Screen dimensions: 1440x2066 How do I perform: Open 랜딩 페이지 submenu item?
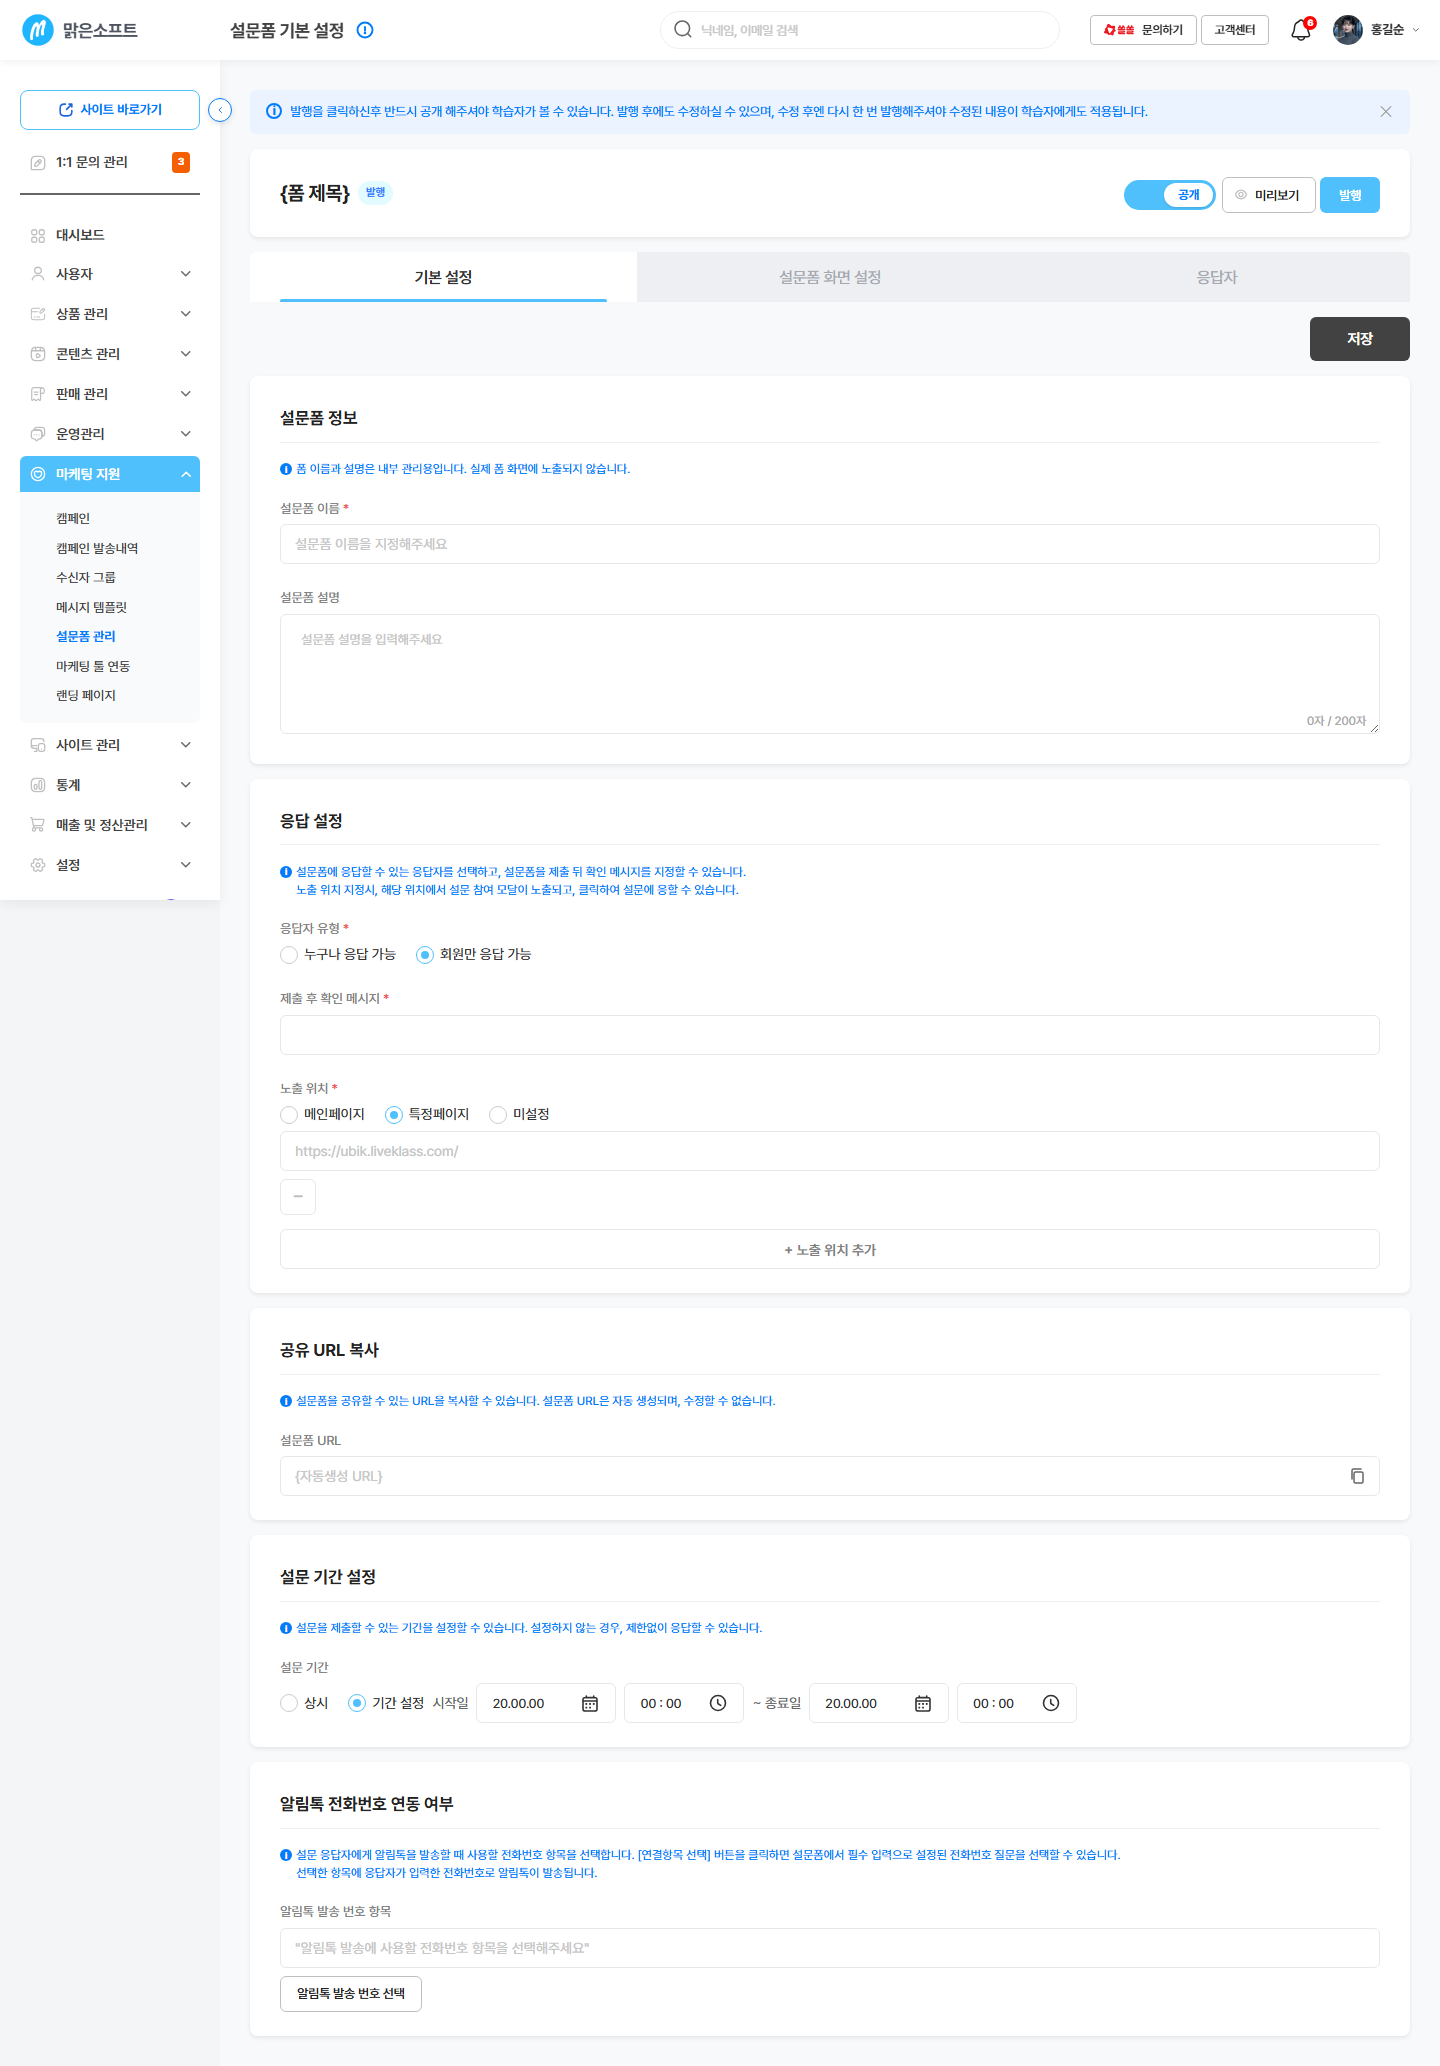tap(86, 695)
